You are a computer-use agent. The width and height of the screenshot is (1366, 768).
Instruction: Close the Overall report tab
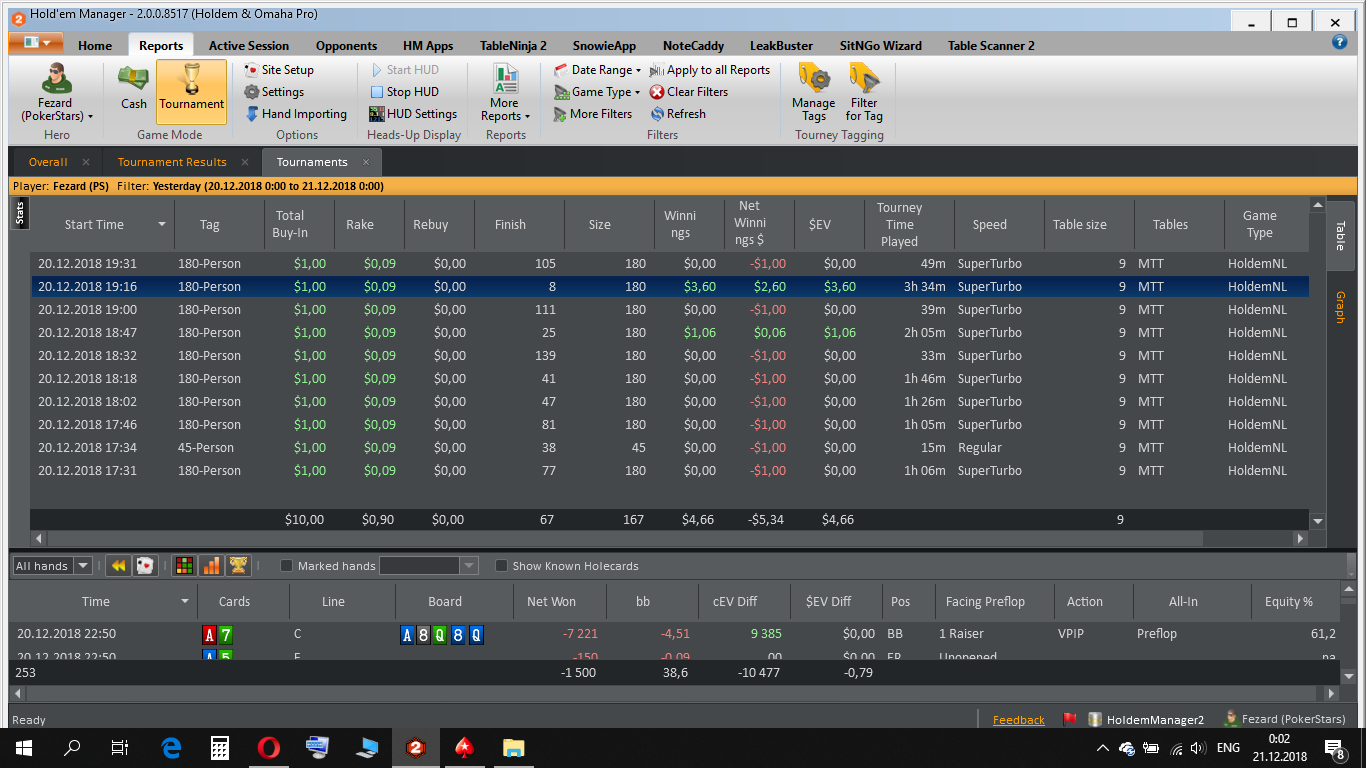pos(86,162)
